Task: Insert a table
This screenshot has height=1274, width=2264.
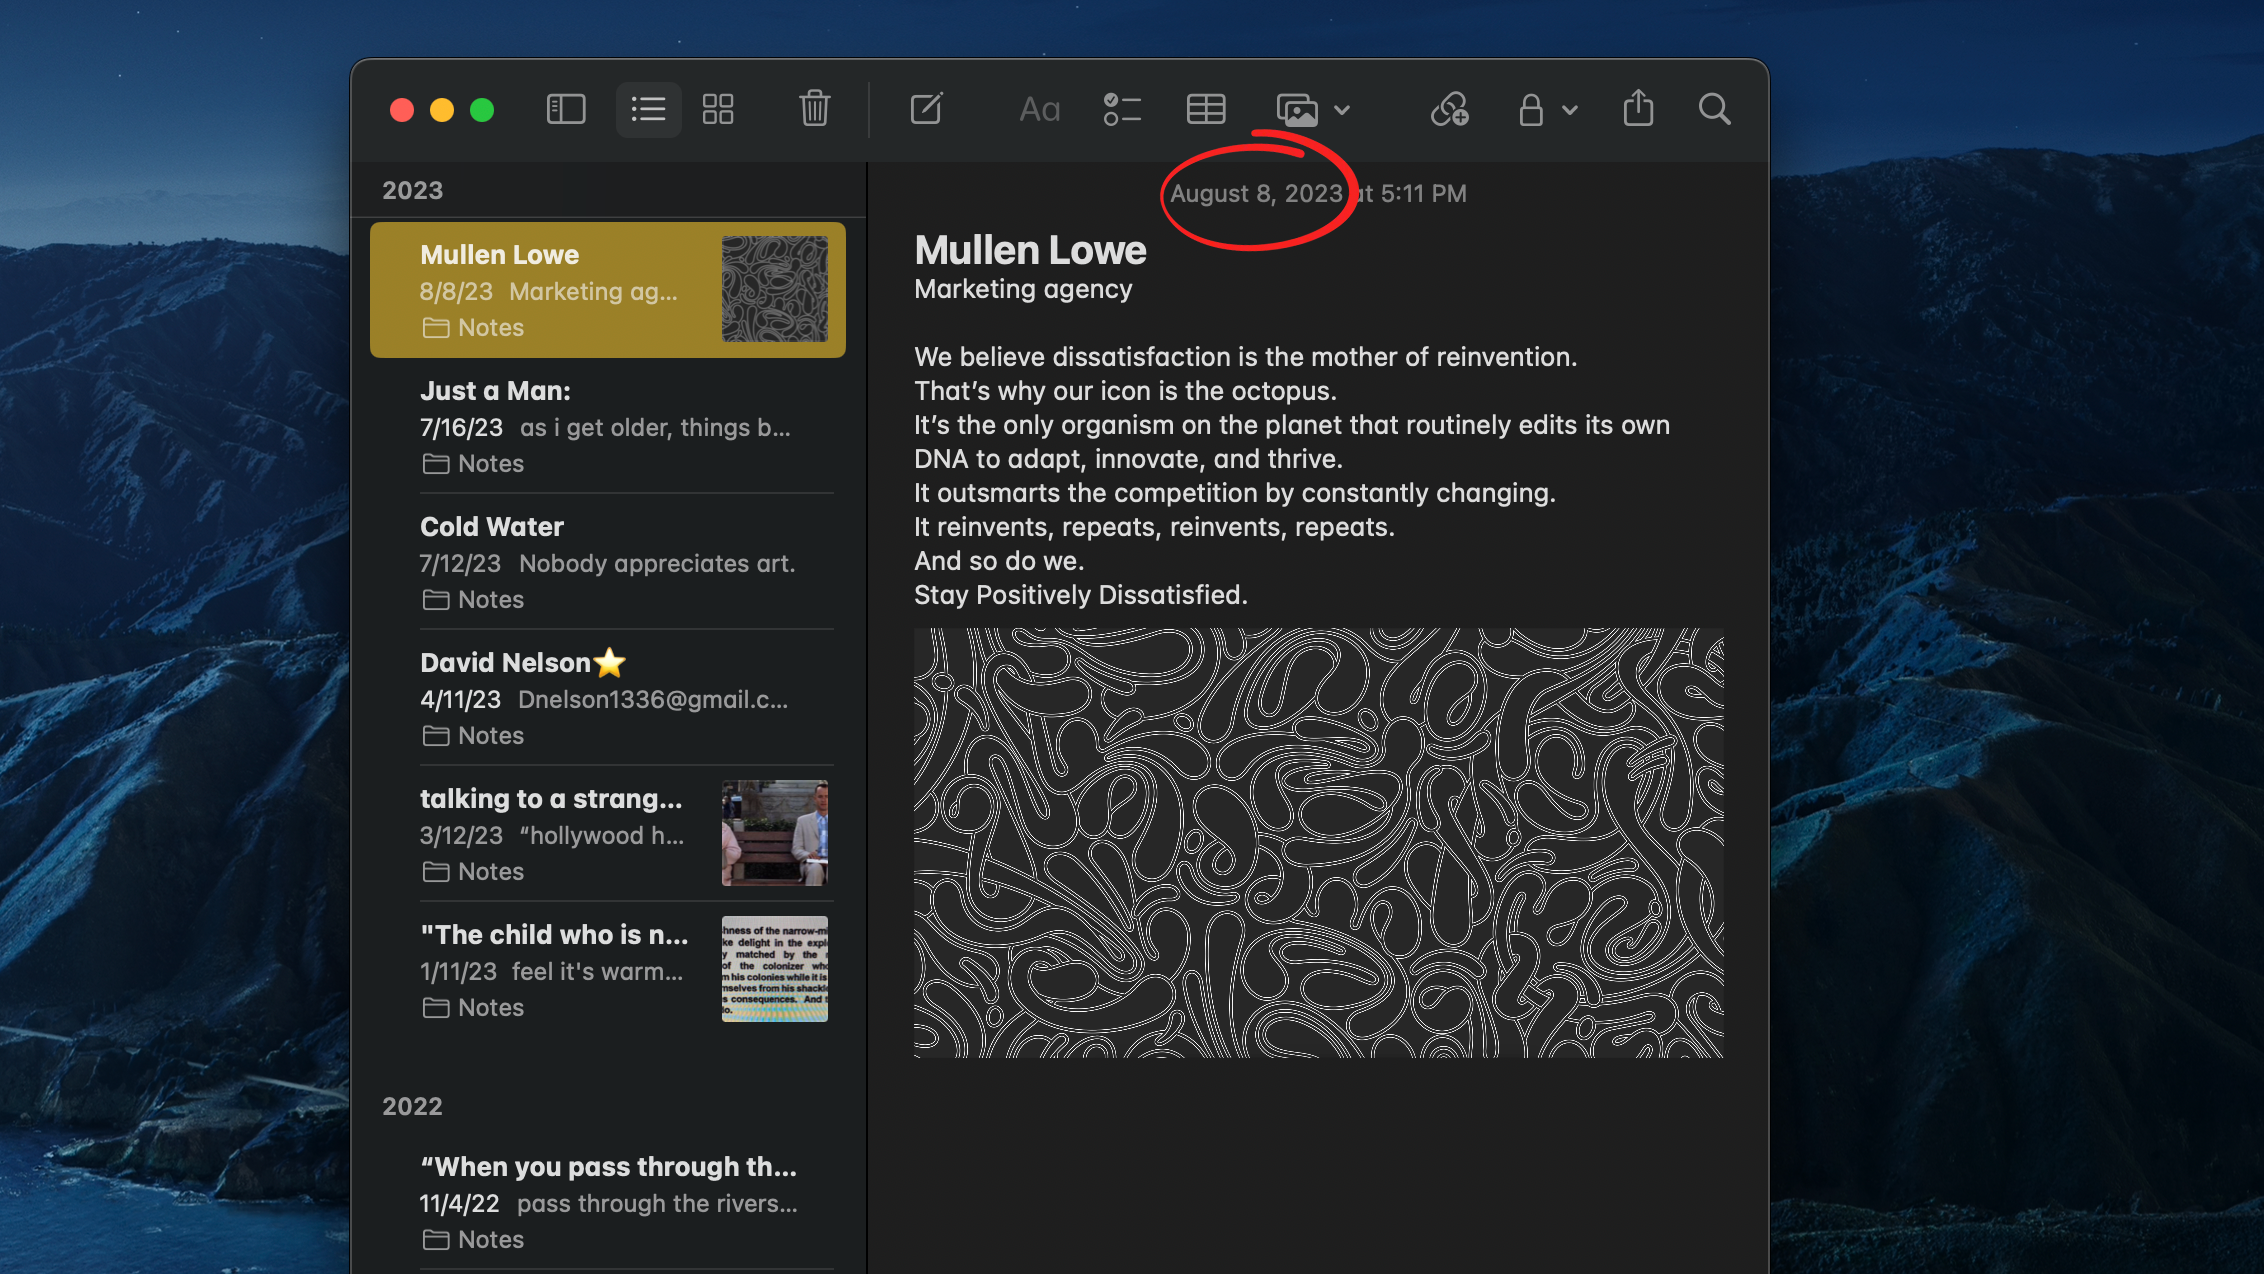Action: point(1206,109)
